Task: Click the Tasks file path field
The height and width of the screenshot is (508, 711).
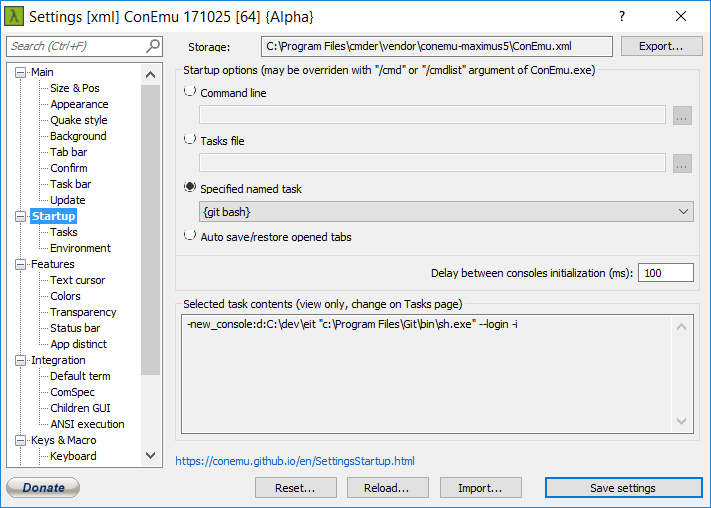Action: tap(432, 163)
